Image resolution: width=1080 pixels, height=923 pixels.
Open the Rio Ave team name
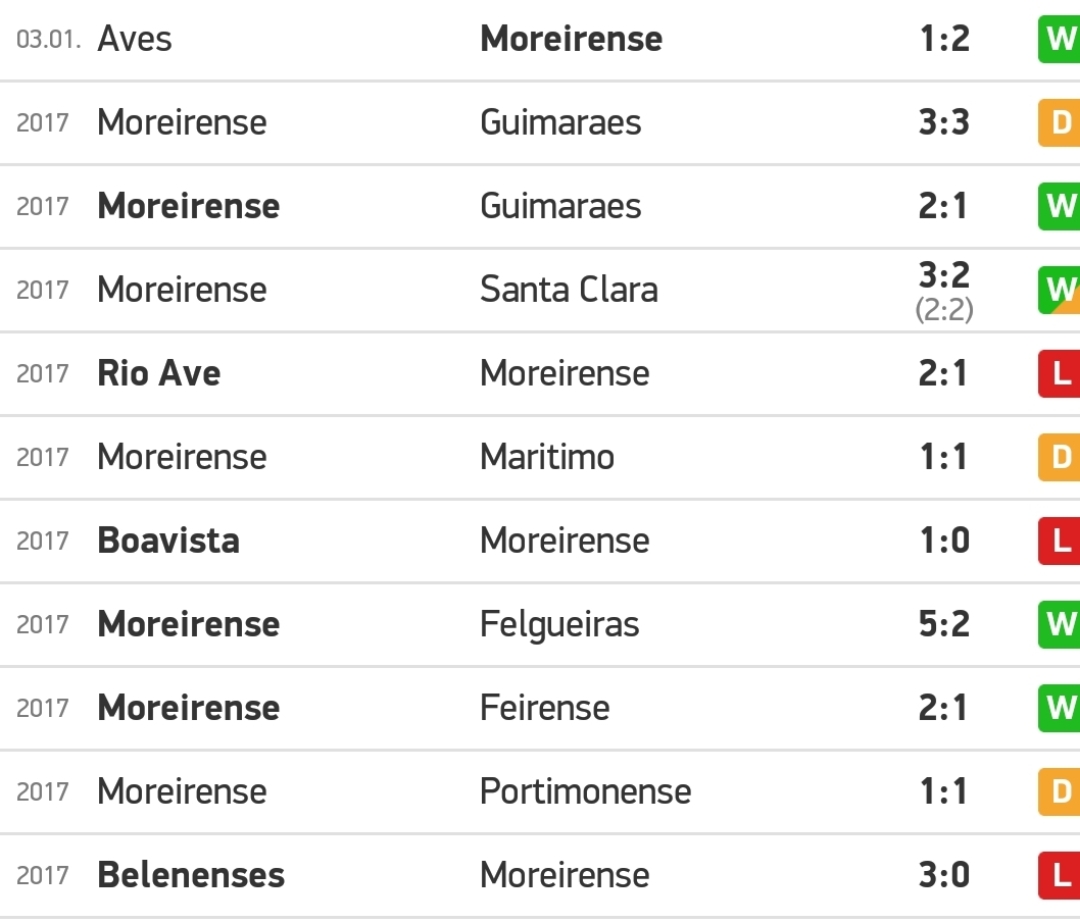click(159, 373)
